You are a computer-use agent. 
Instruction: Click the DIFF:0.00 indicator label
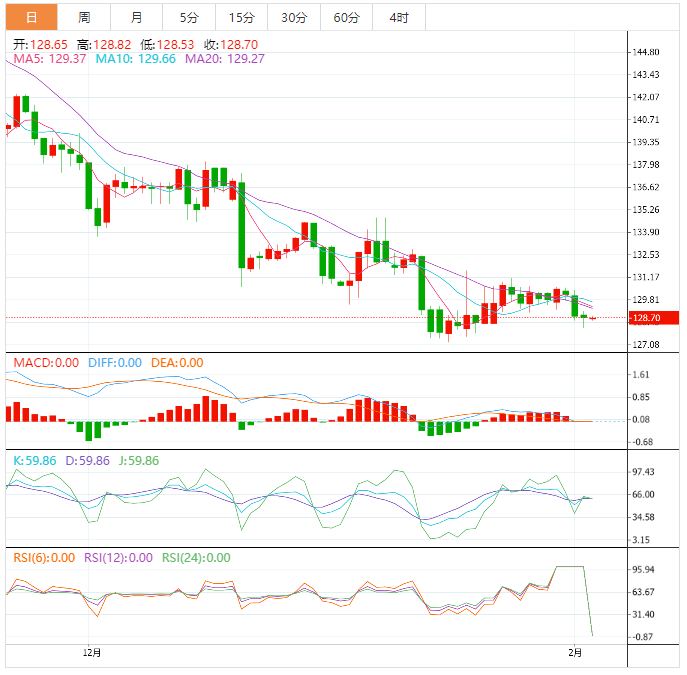coord(115,363)
